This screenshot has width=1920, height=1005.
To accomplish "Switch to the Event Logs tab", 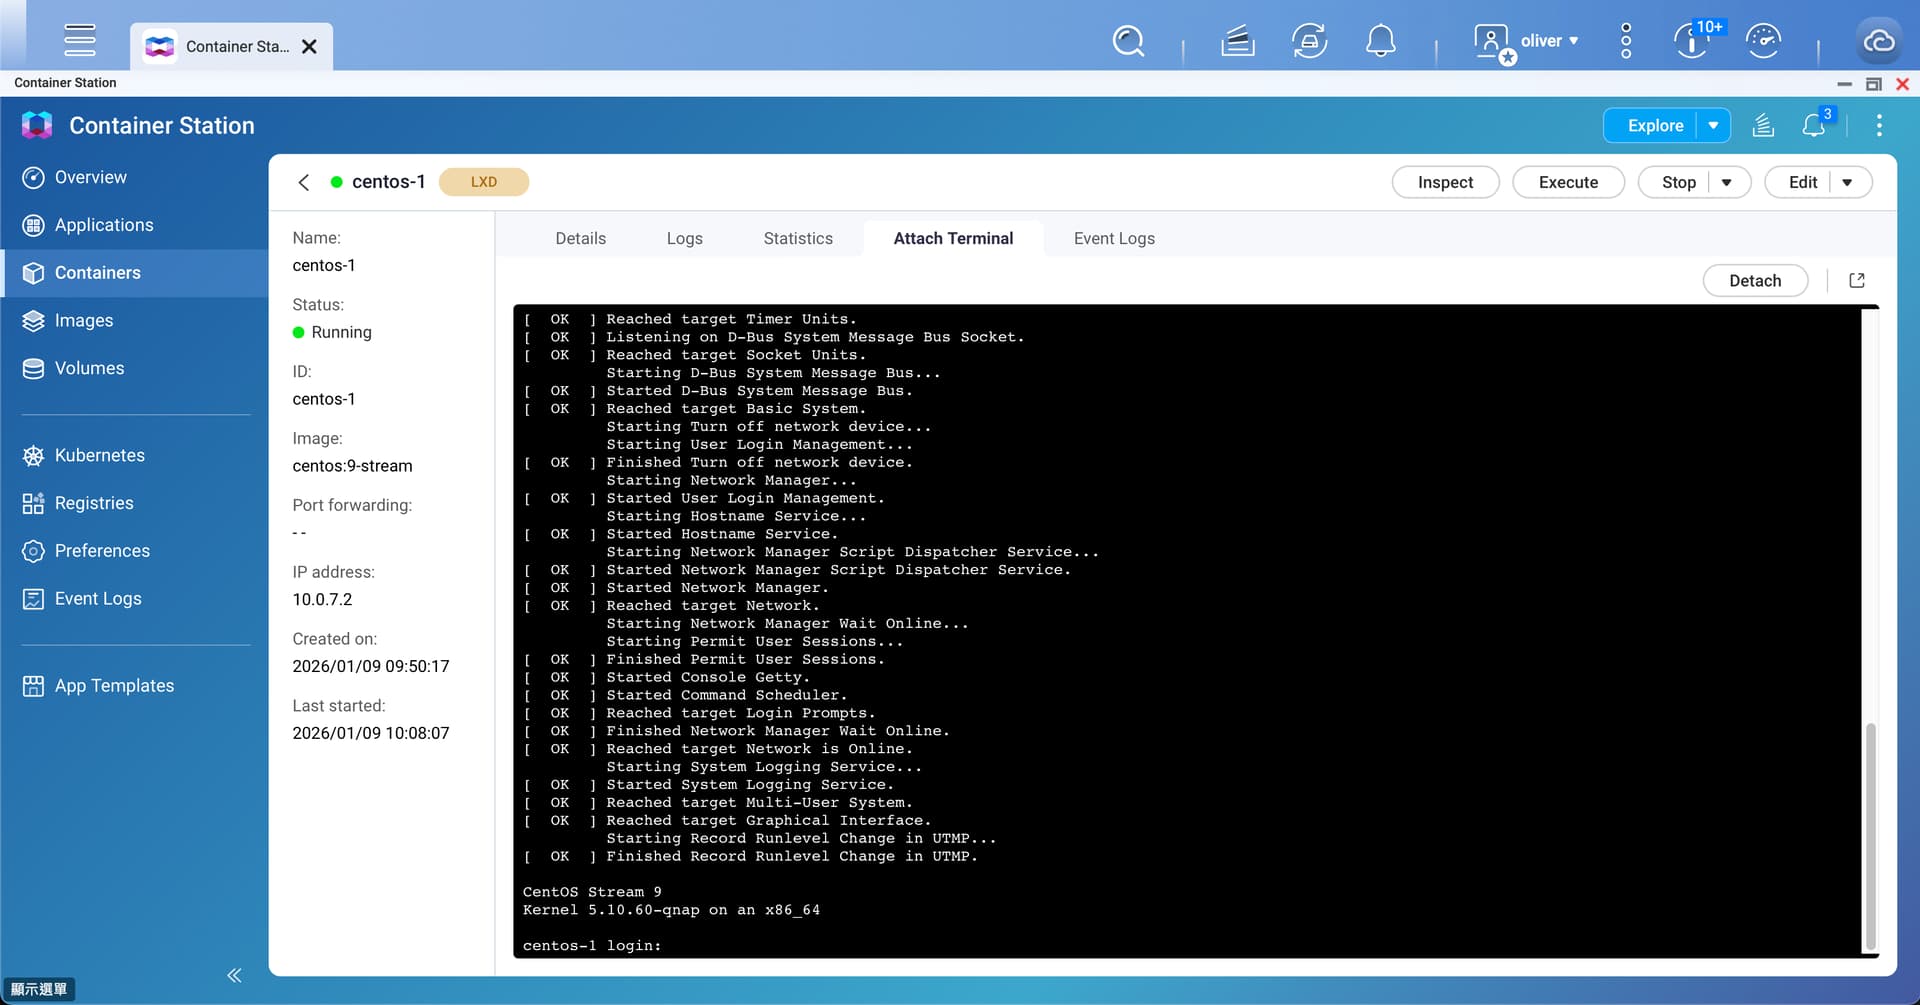I will (1114, 238).
